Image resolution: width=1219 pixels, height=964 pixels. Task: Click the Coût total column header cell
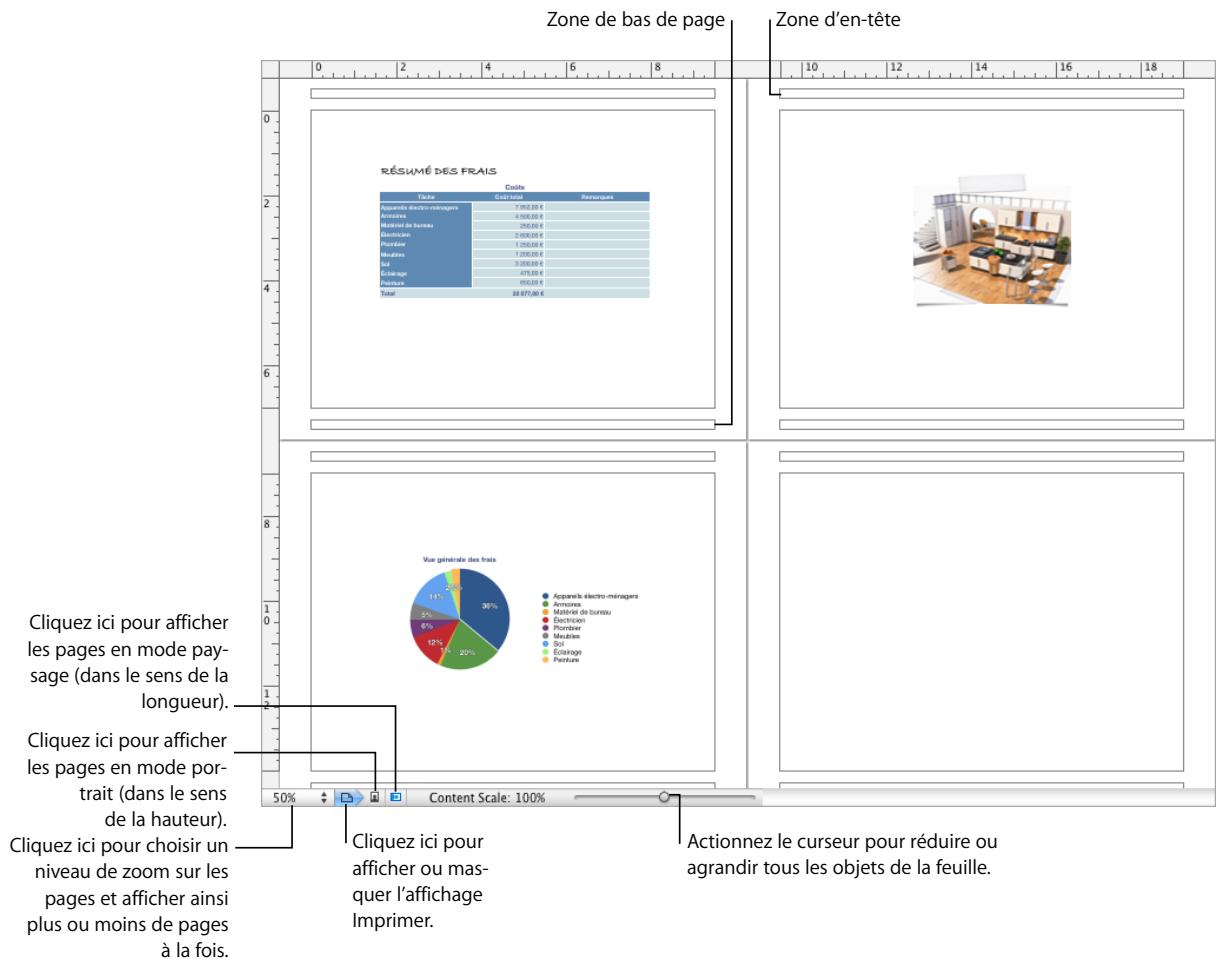click(510, 197)
